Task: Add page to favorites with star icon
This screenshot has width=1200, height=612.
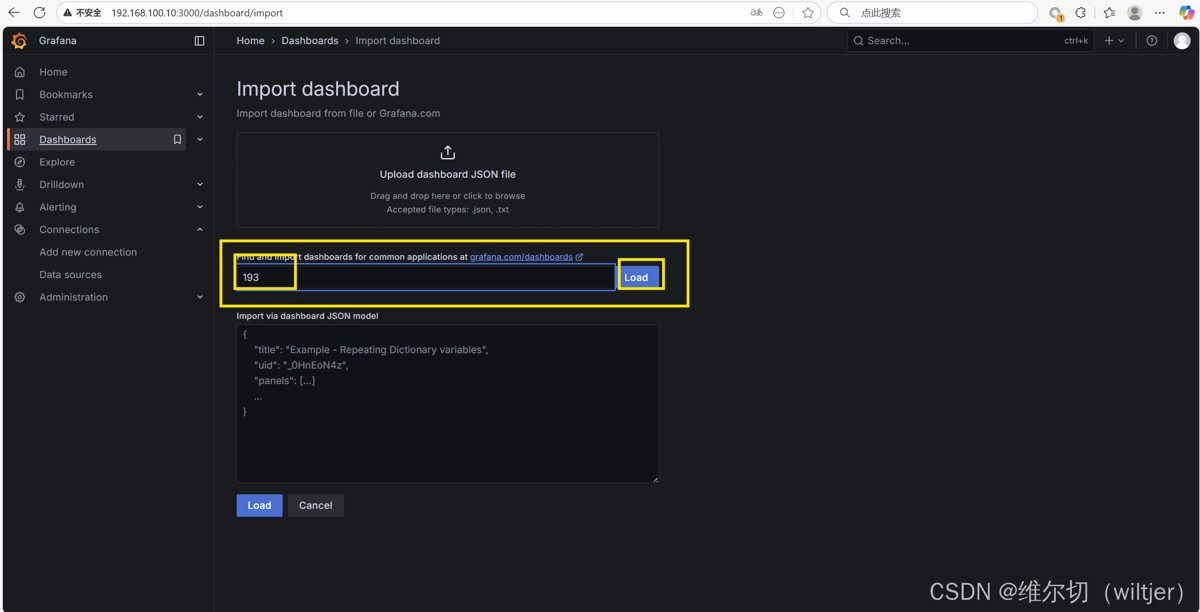Action: 808,13
